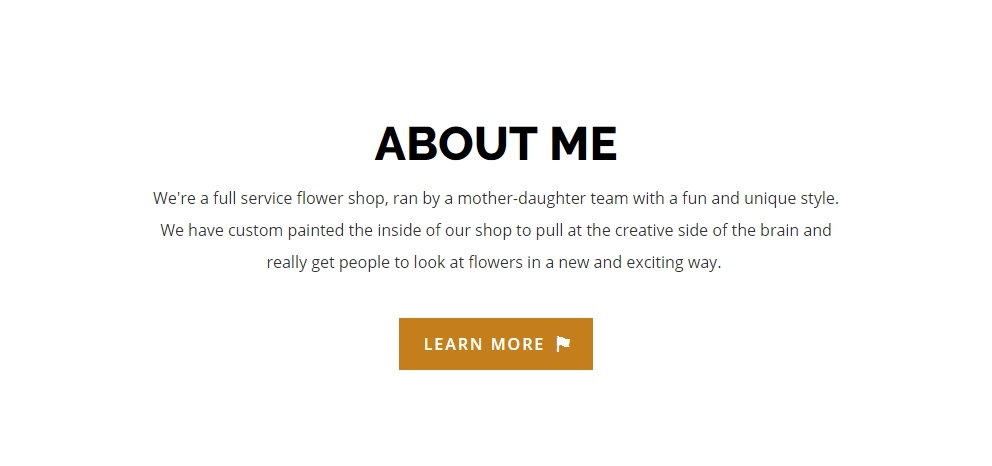Click the line starting "really get people"
The width and height of the screenshot is (992, 466).
click(x=494, y=262)
